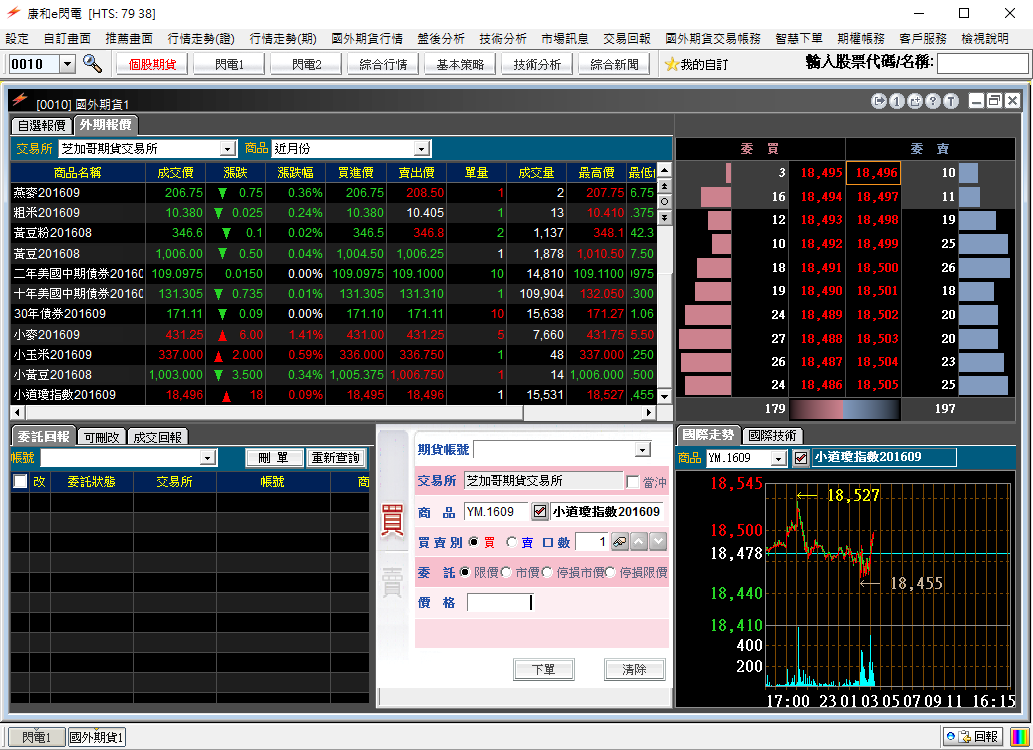
Task: Enable the 當沖 day-trade checkbox
Action: (x=632, y=482)
